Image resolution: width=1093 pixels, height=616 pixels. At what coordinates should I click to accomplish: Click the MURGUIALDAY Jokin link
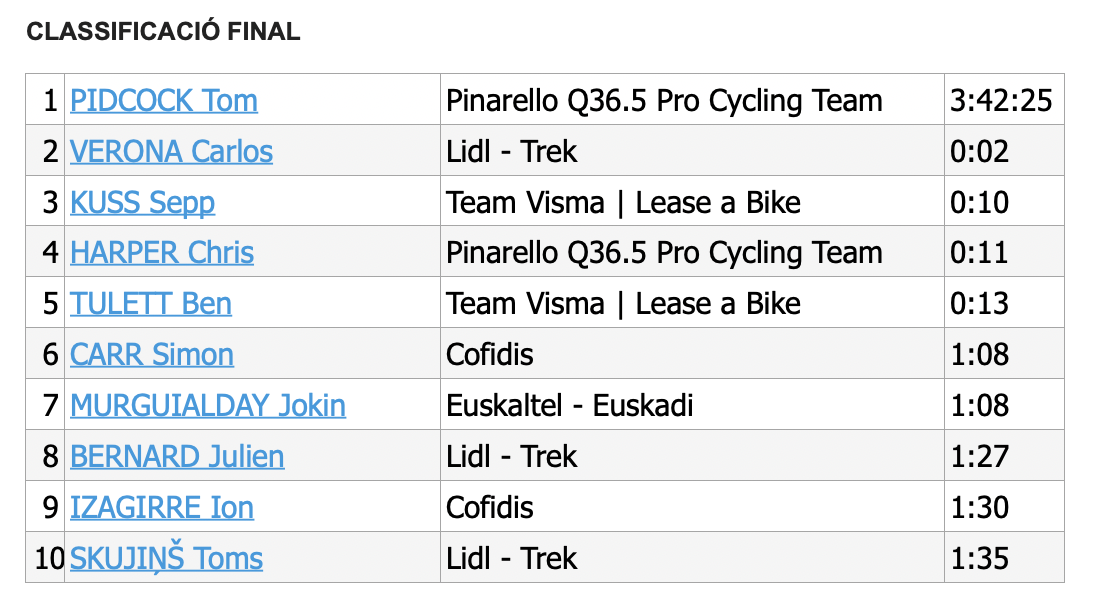point(208,405)
